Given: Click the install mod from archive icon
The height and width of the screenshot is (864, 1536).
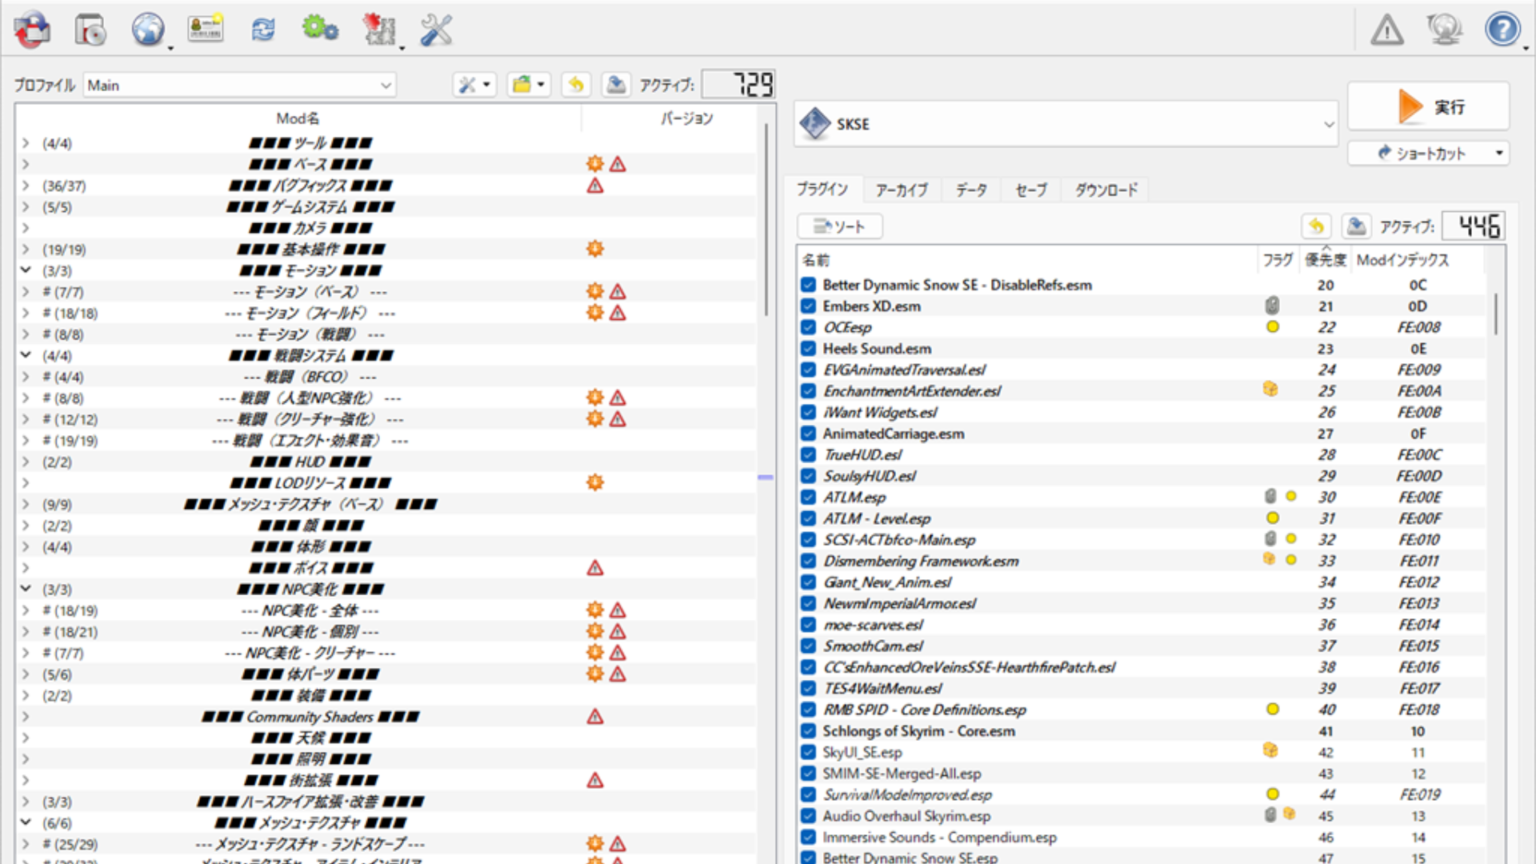Looking at the screenshot, I should [90, 30].
